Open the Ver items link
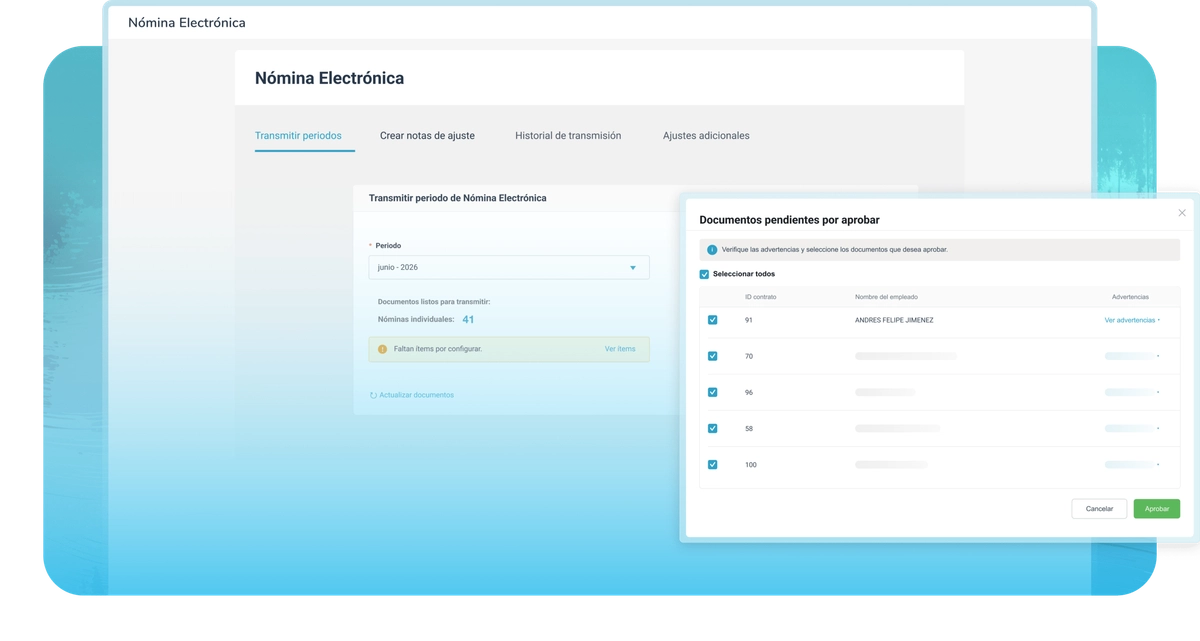The image size is (1200, 641). [620, 349]
